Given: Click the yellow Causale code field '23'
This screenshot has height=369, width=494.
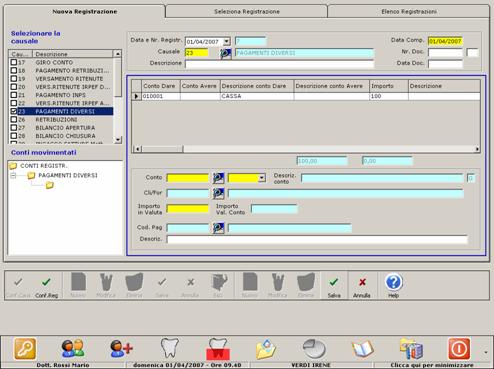Looking at the screenshot, I should click(x=197, y=53).
